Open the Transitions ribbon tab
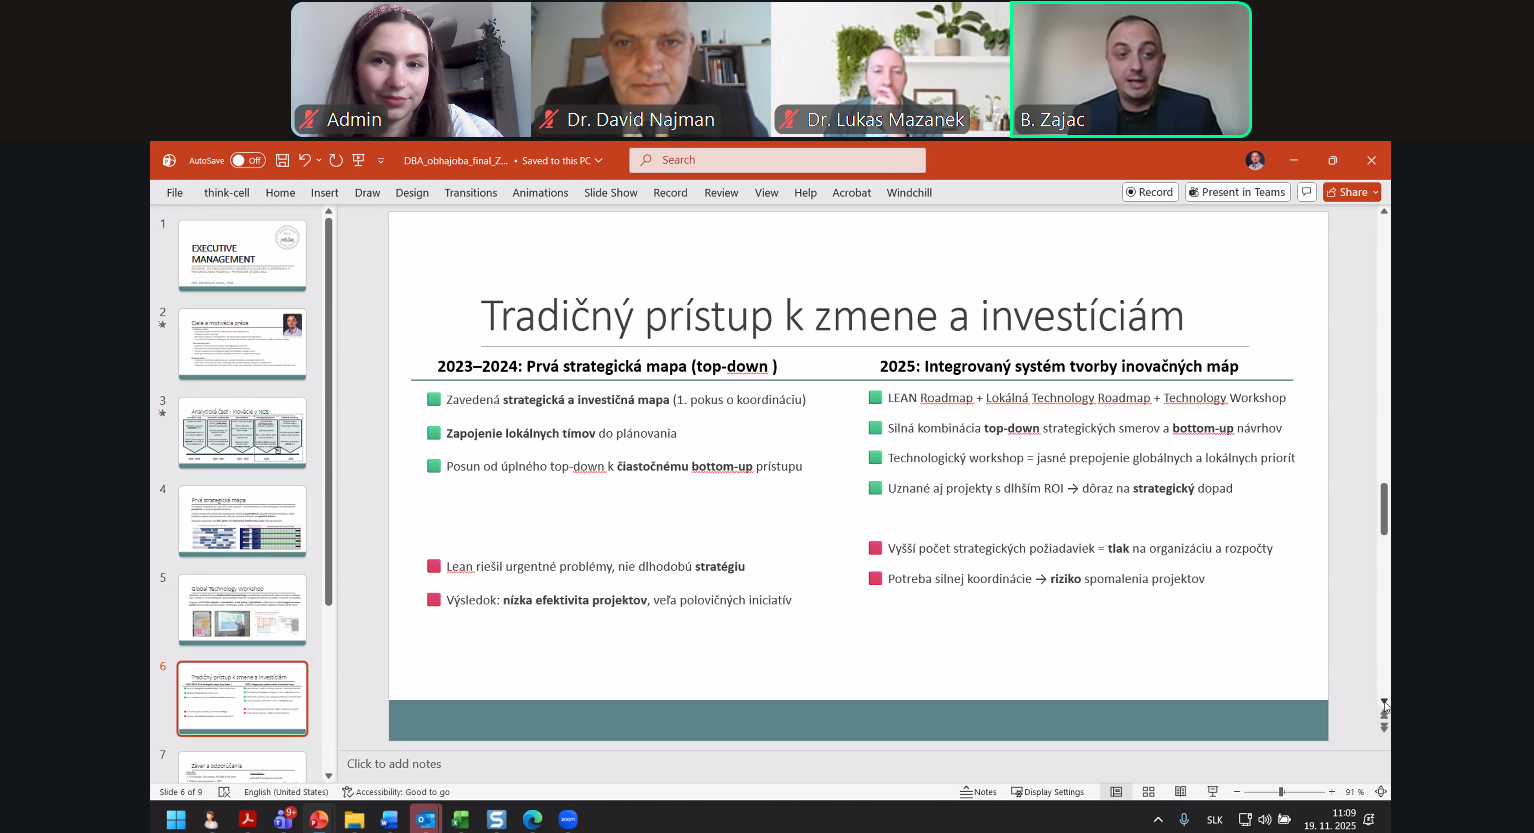The width and height of the screenshot is (1534, 833). click(470, 193)
